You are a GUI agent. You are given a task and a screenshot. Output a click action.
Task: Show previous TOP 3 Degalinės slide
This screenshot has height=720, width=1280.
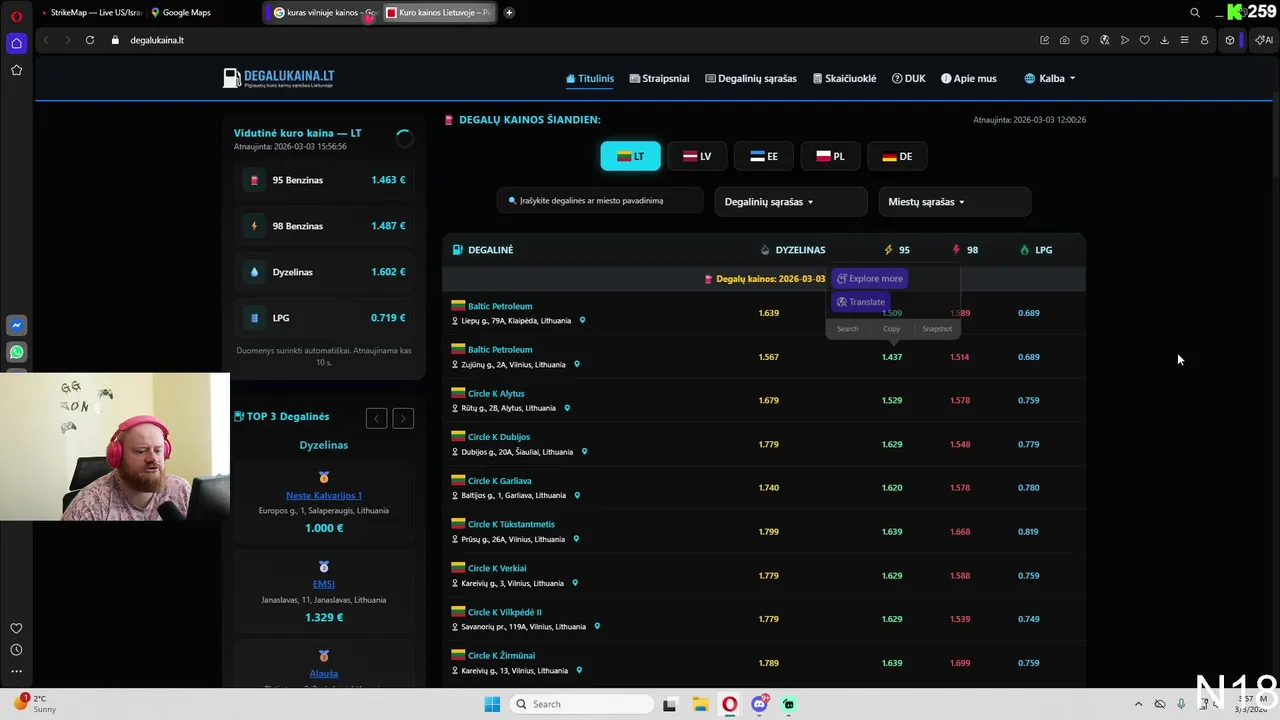click(x=376, y=418)
